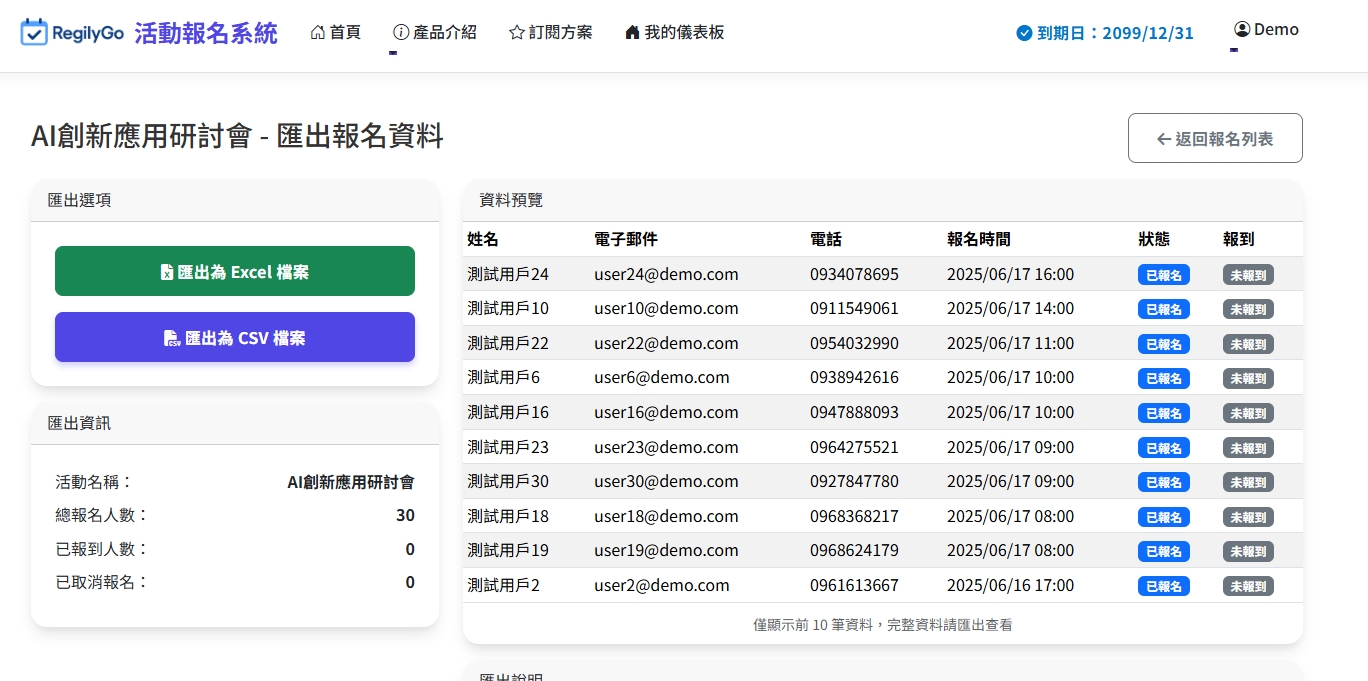This screenshot has height=681, width=1368.
Task: Click the 已報名 badge for 測試用戶22
Action: pos(1164,344)
